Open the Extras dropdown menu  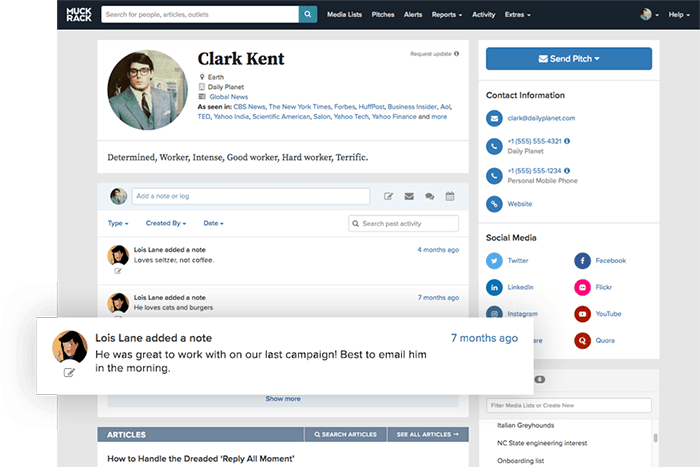[518, 14]
